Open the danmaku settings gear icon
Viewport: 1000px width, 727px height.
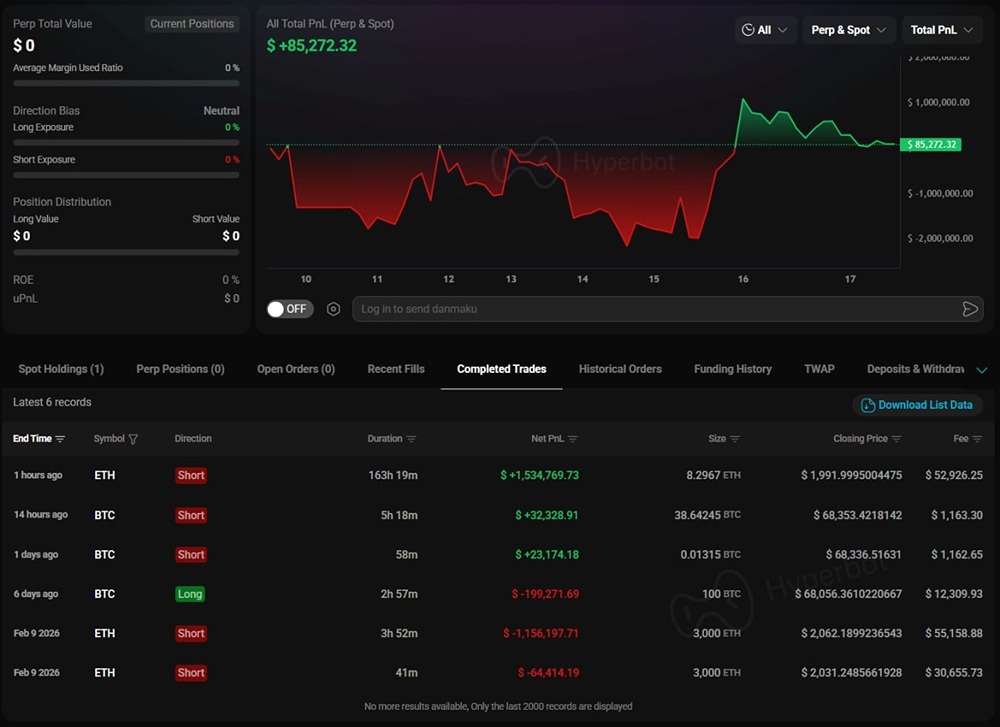point(333,309)
